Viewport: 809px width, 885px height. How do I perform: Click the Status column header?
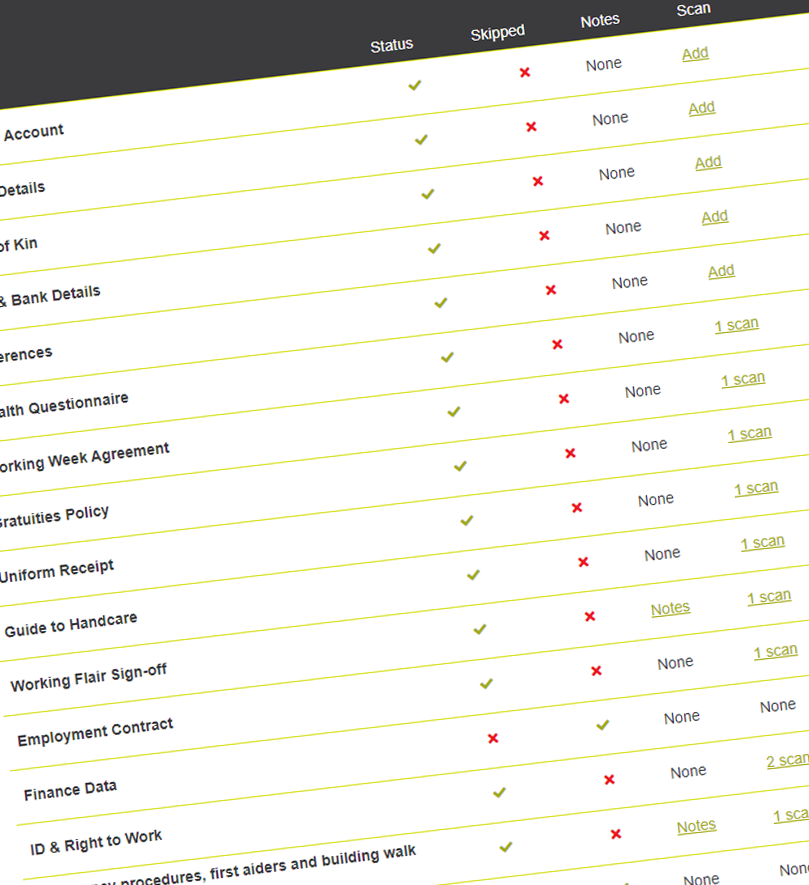(392, 45)
